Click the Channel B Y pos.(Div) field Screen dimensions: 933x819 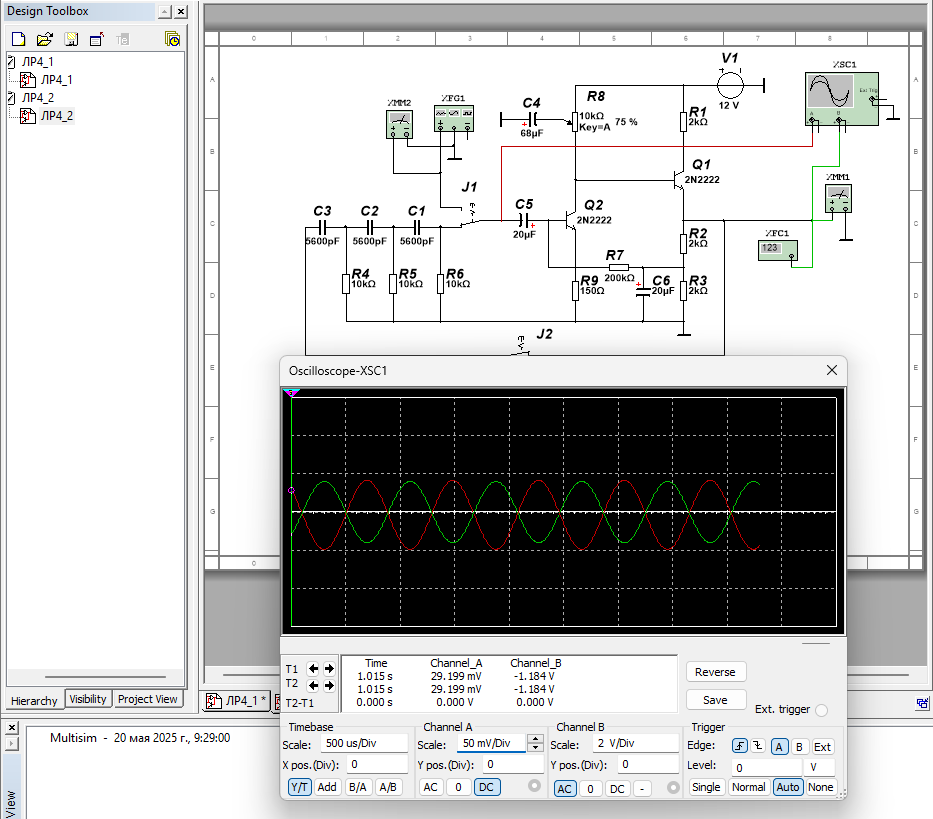click(x=647, y=764)
